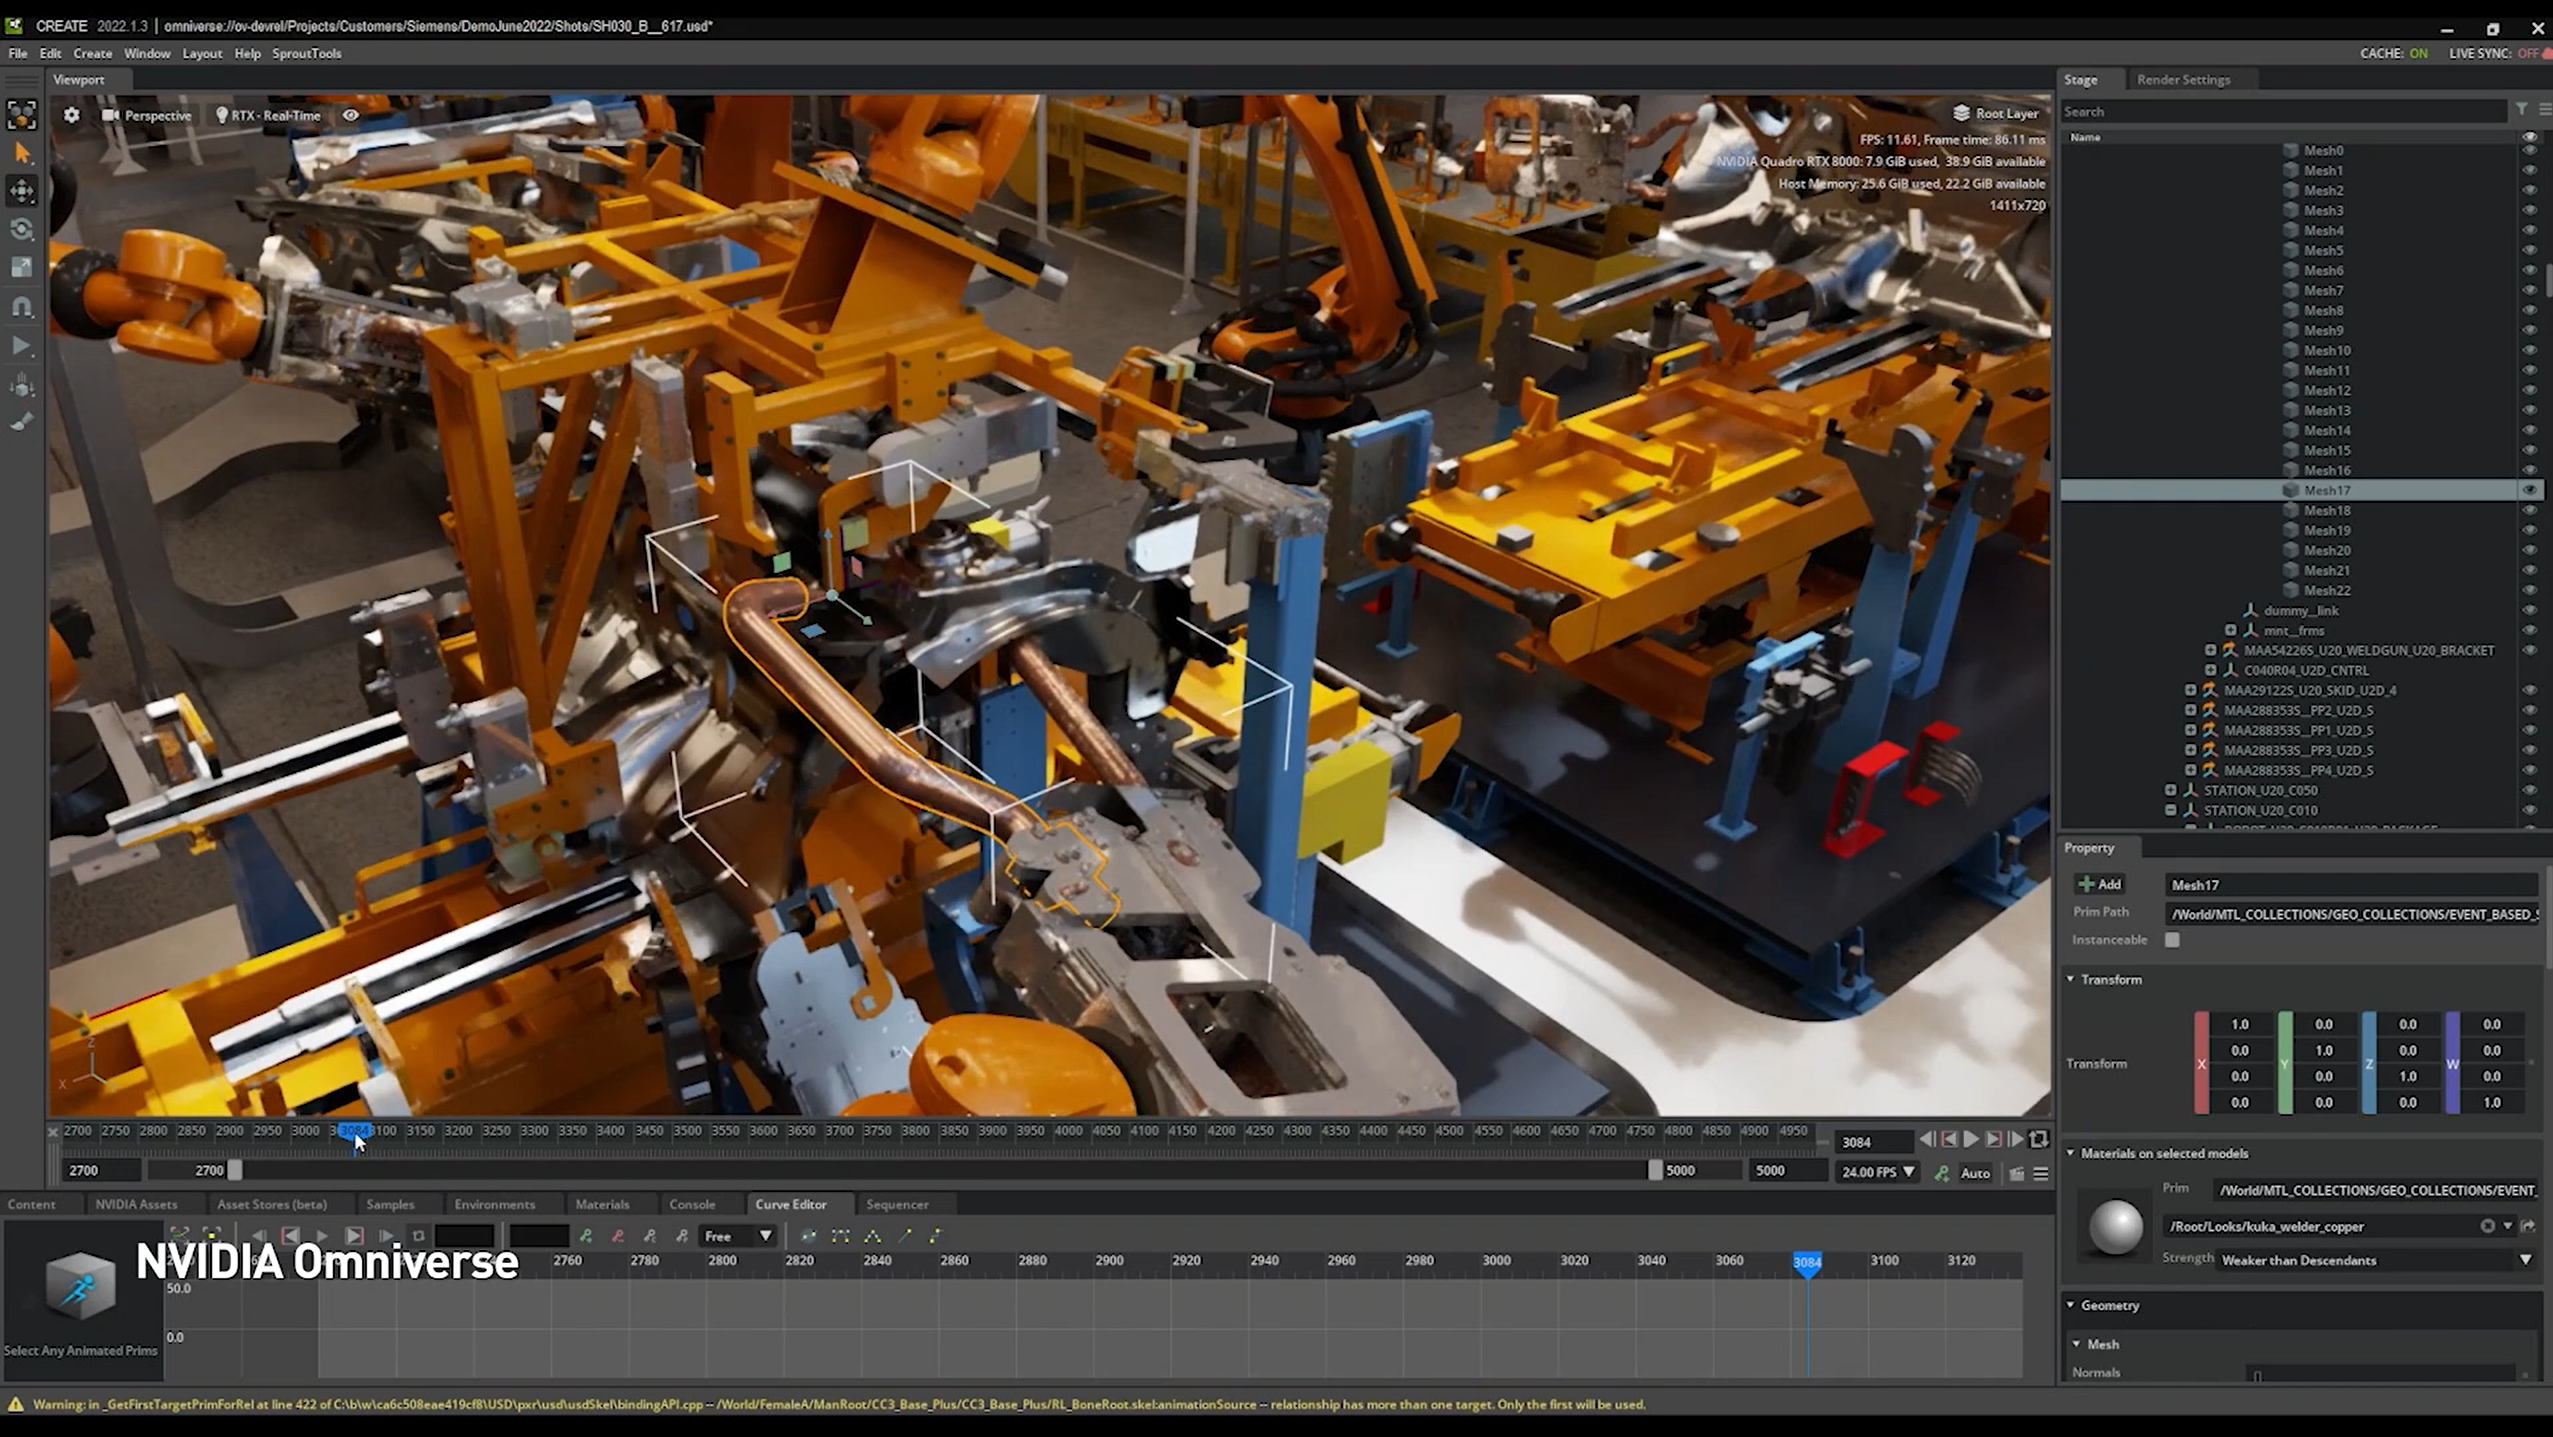Toggle visibility eye for Mesh17
Image resolution: width=2553 pixels, height=1437 pixels.
pyautogui.click(x=2529, y=490)
